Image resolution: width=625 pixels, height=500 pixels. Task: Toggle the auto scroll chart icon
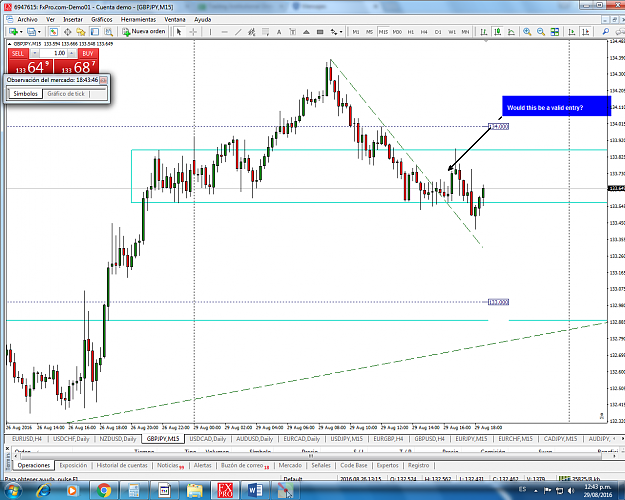[572, 31]
